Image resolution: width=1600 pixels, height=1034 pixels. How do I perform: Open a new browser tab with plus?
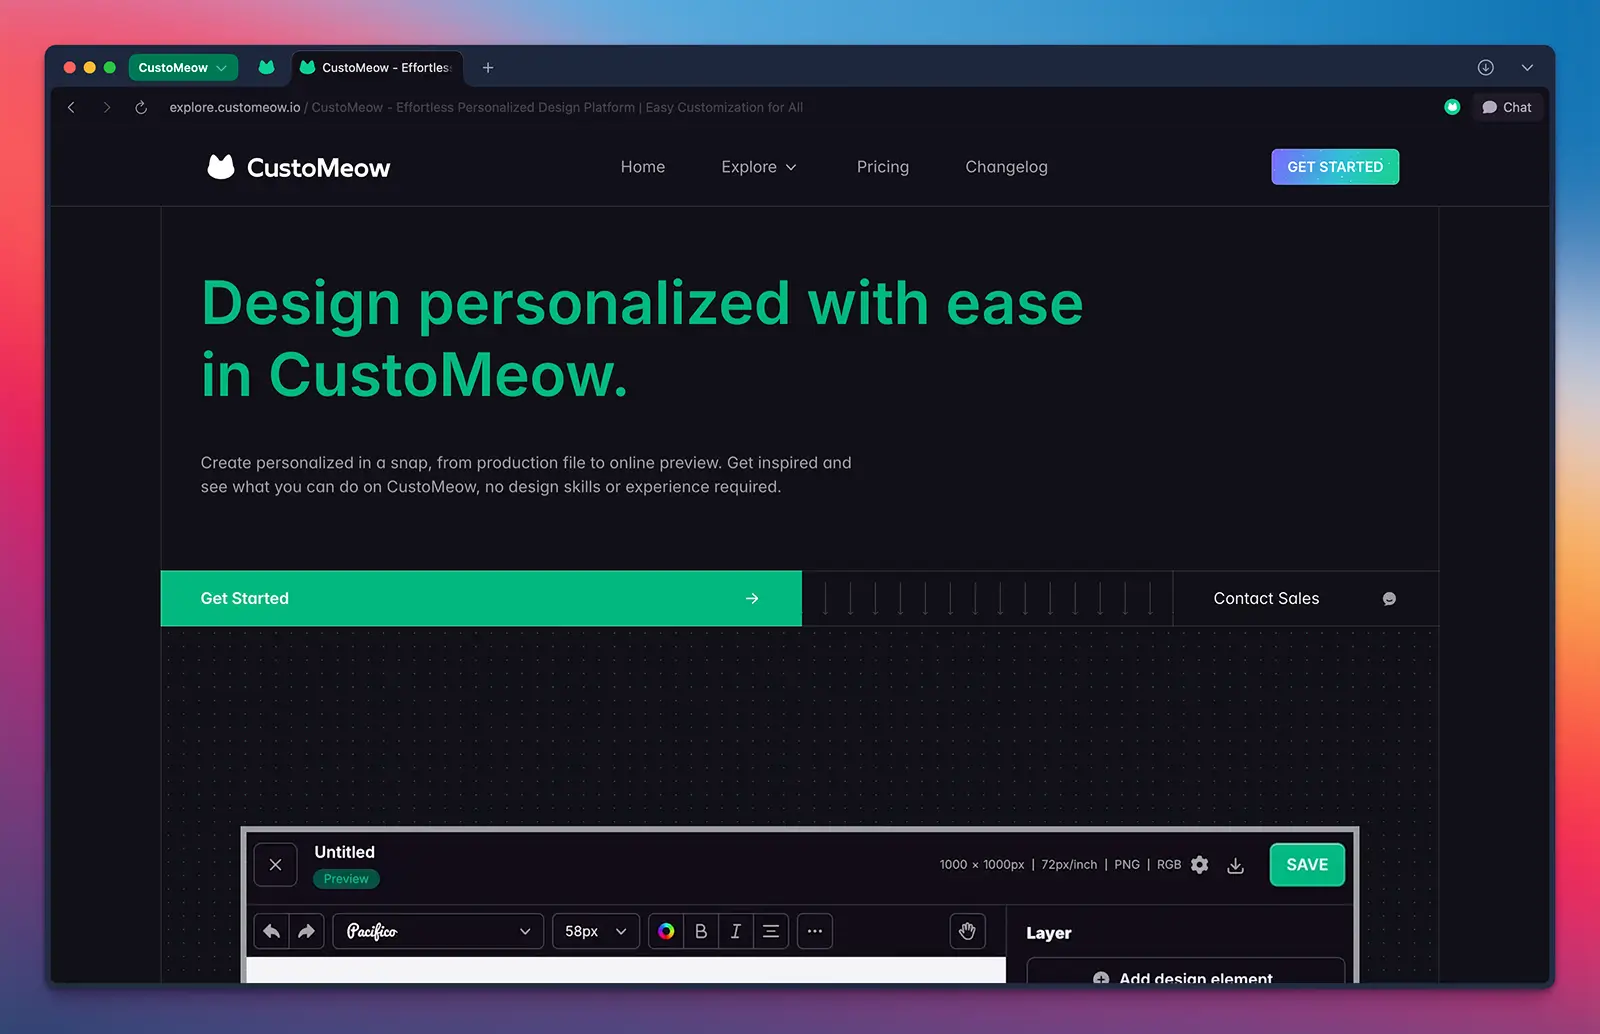(488, 67)
